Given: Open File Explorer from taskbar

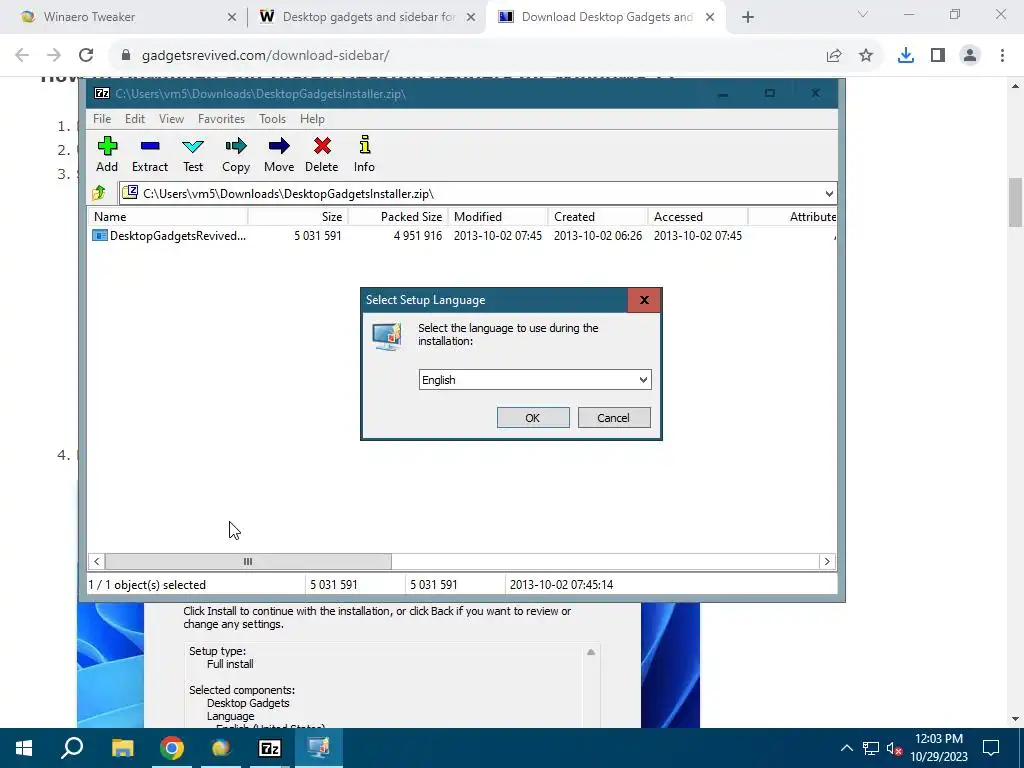Looking at the screenshot, I should [122, 748].
